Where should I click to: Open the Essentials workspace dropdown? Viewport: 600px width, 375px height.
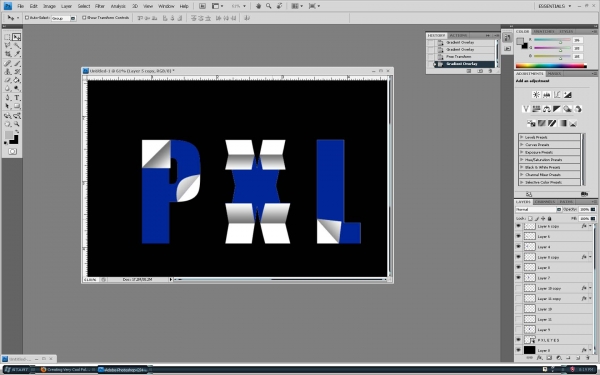pyautogui.click(x=555, y=6)
